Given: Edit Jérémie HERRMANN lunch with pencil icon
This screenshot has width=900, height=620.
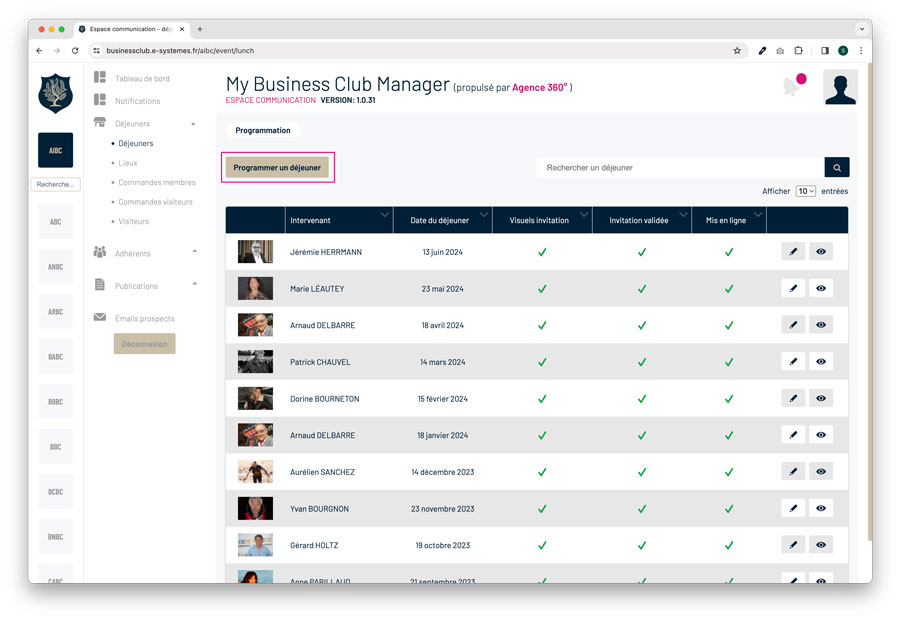Looking at the screenshot, I should tap(793, 252).
